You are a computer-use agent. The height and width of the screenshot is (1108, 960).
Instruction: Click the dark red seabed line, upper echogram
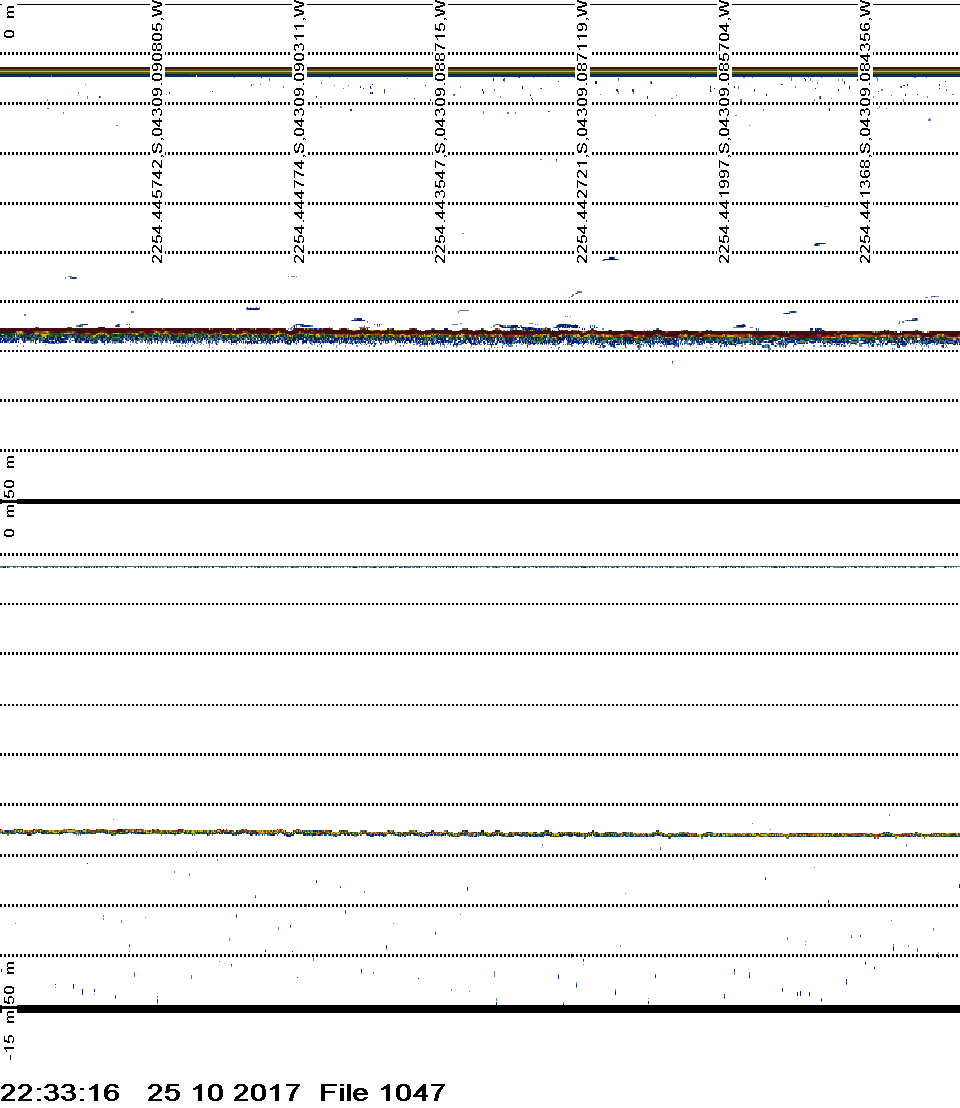pyautogui.click(x=480, y=331)
